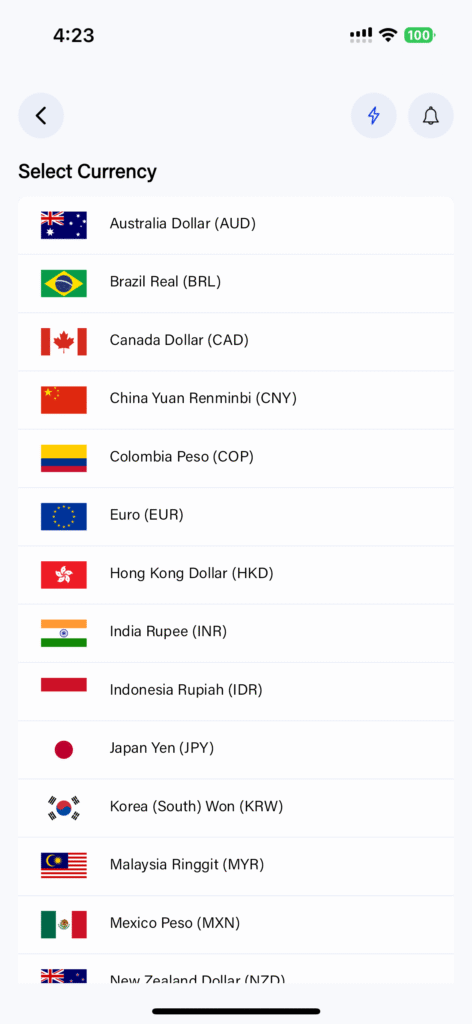Open the lightning bolt quick actions
The image size is (472, 1024).
coord(373,116)
